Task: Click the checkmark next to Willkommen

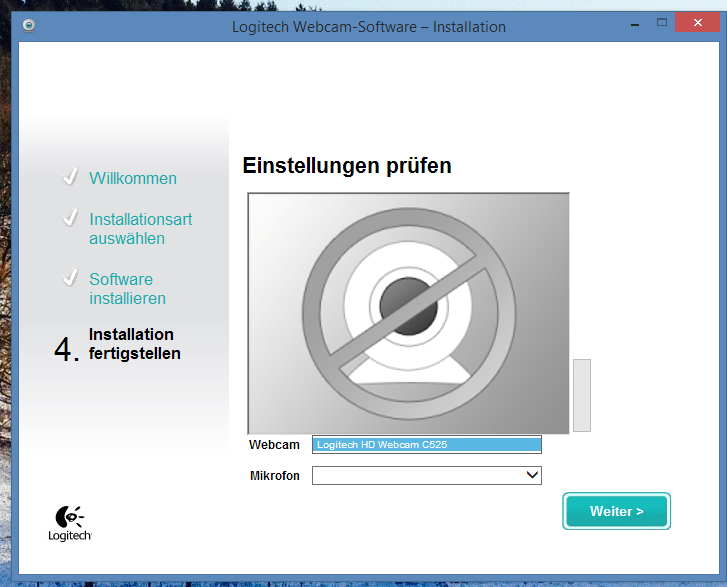Action: click(70, 177)
